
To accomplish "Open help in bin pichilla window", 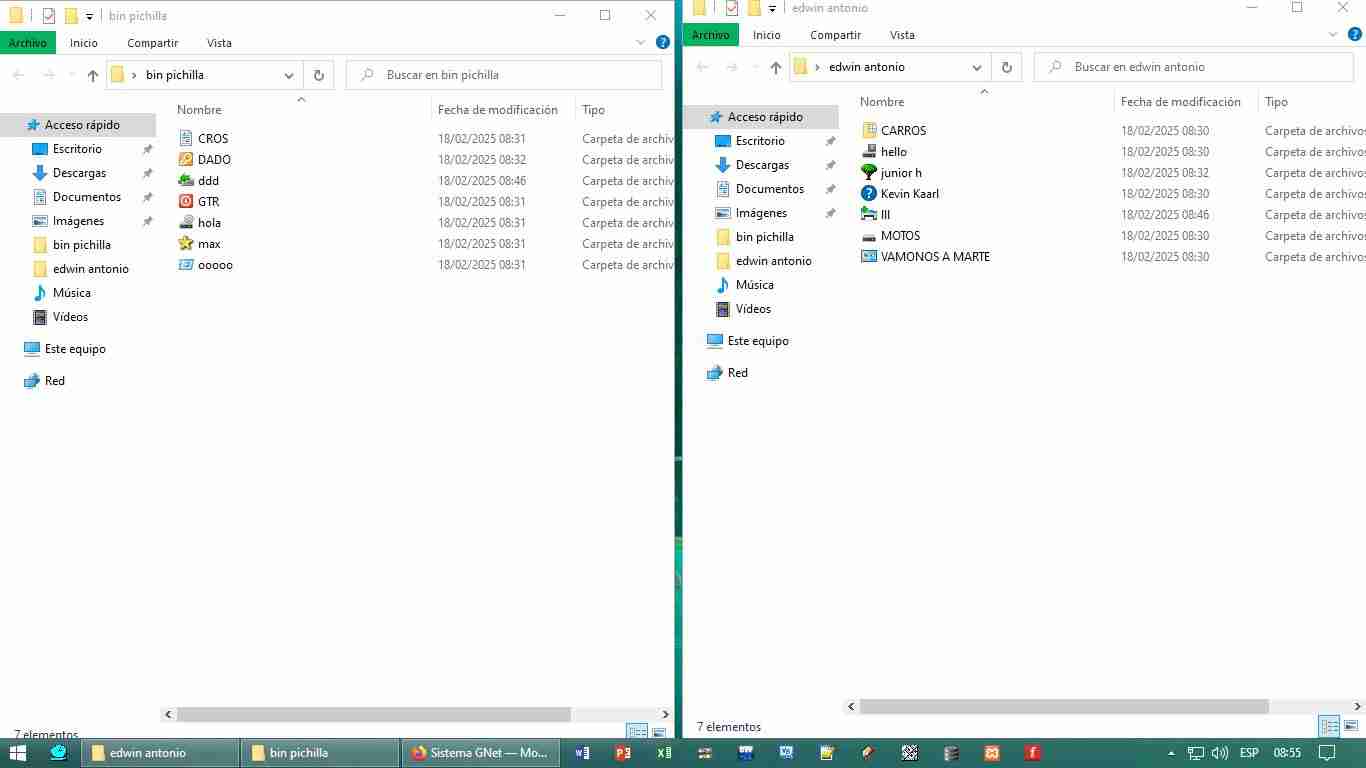I will pyautogui.click(x=663, y=43).
